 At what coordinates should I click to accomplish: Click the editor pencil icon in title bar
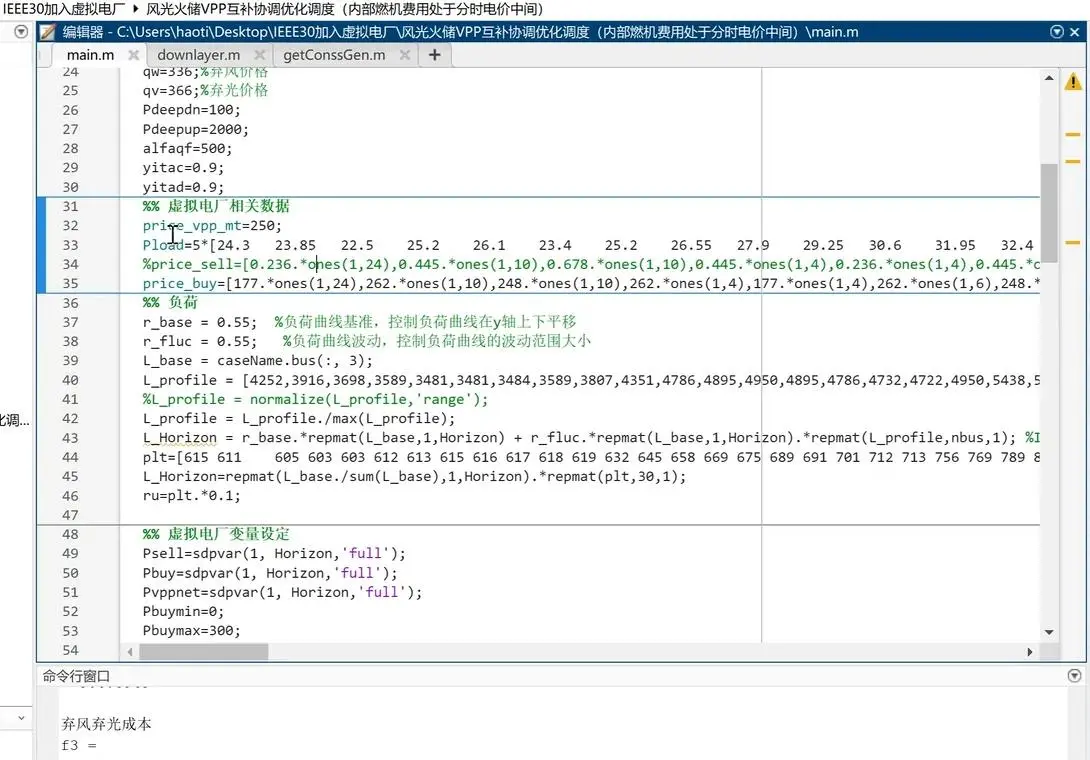tap(47, 32)
